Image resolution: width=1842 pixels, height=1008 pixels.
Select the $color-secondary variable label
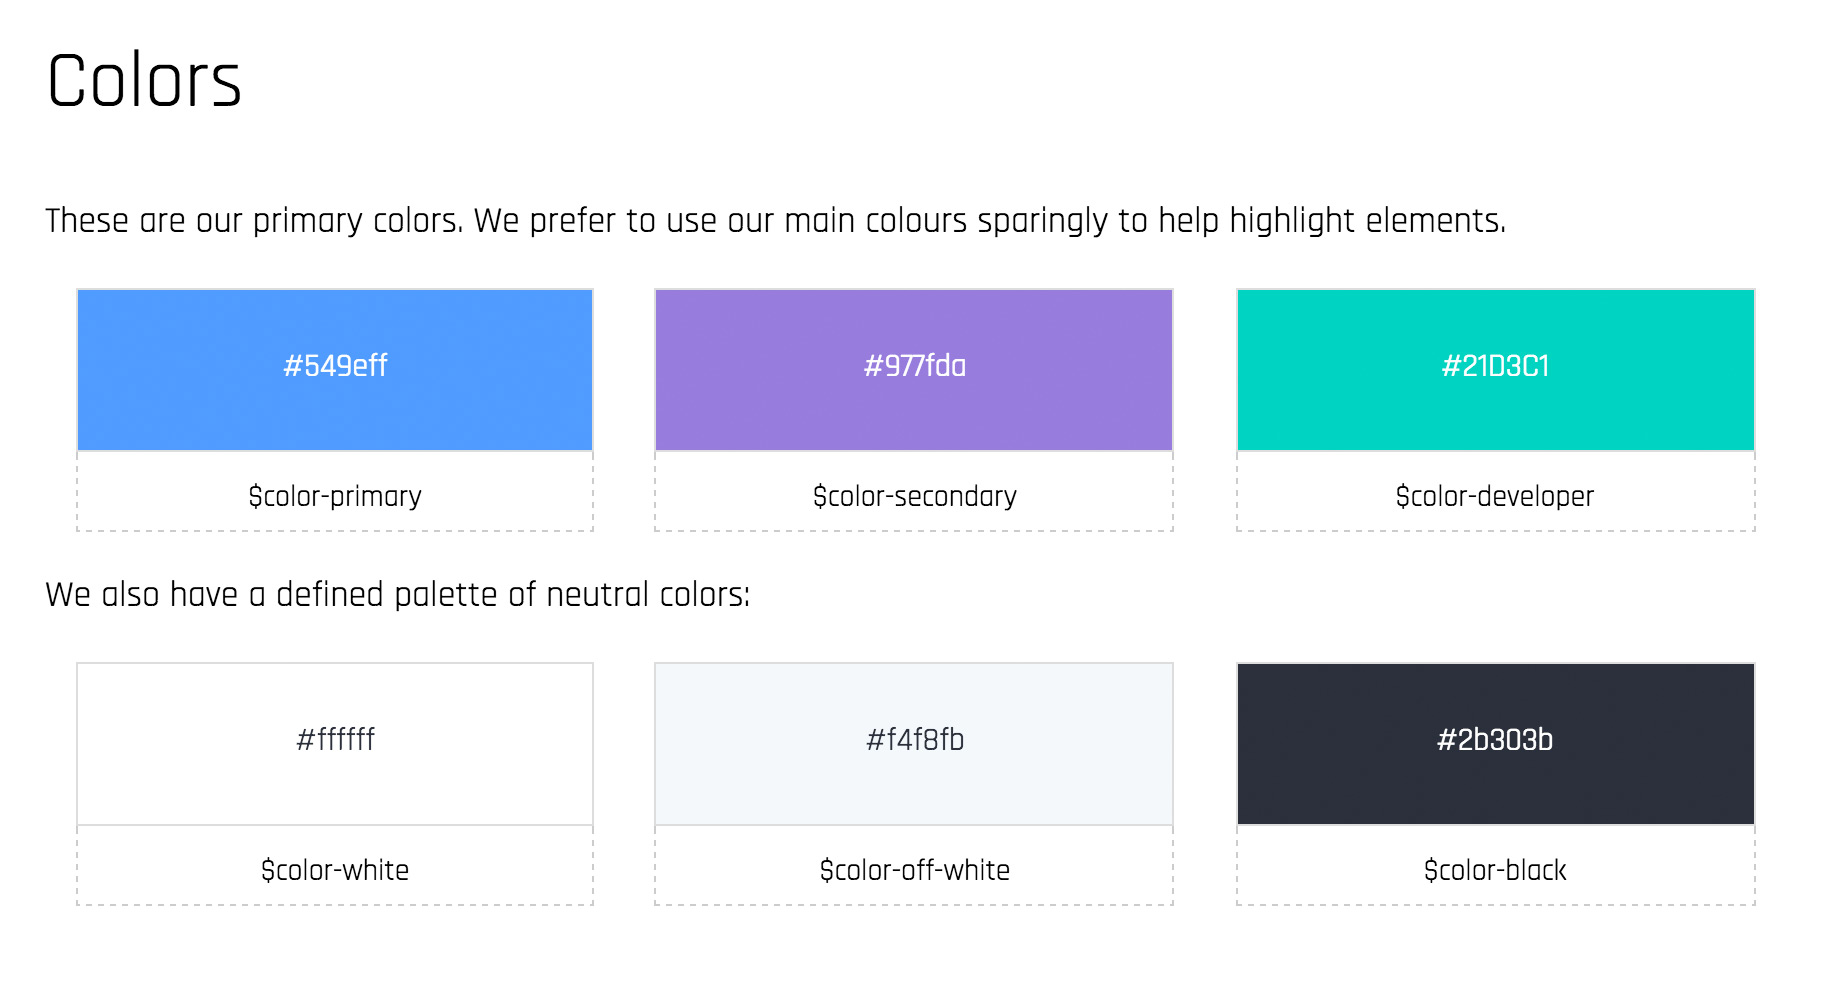coord(914,496)
